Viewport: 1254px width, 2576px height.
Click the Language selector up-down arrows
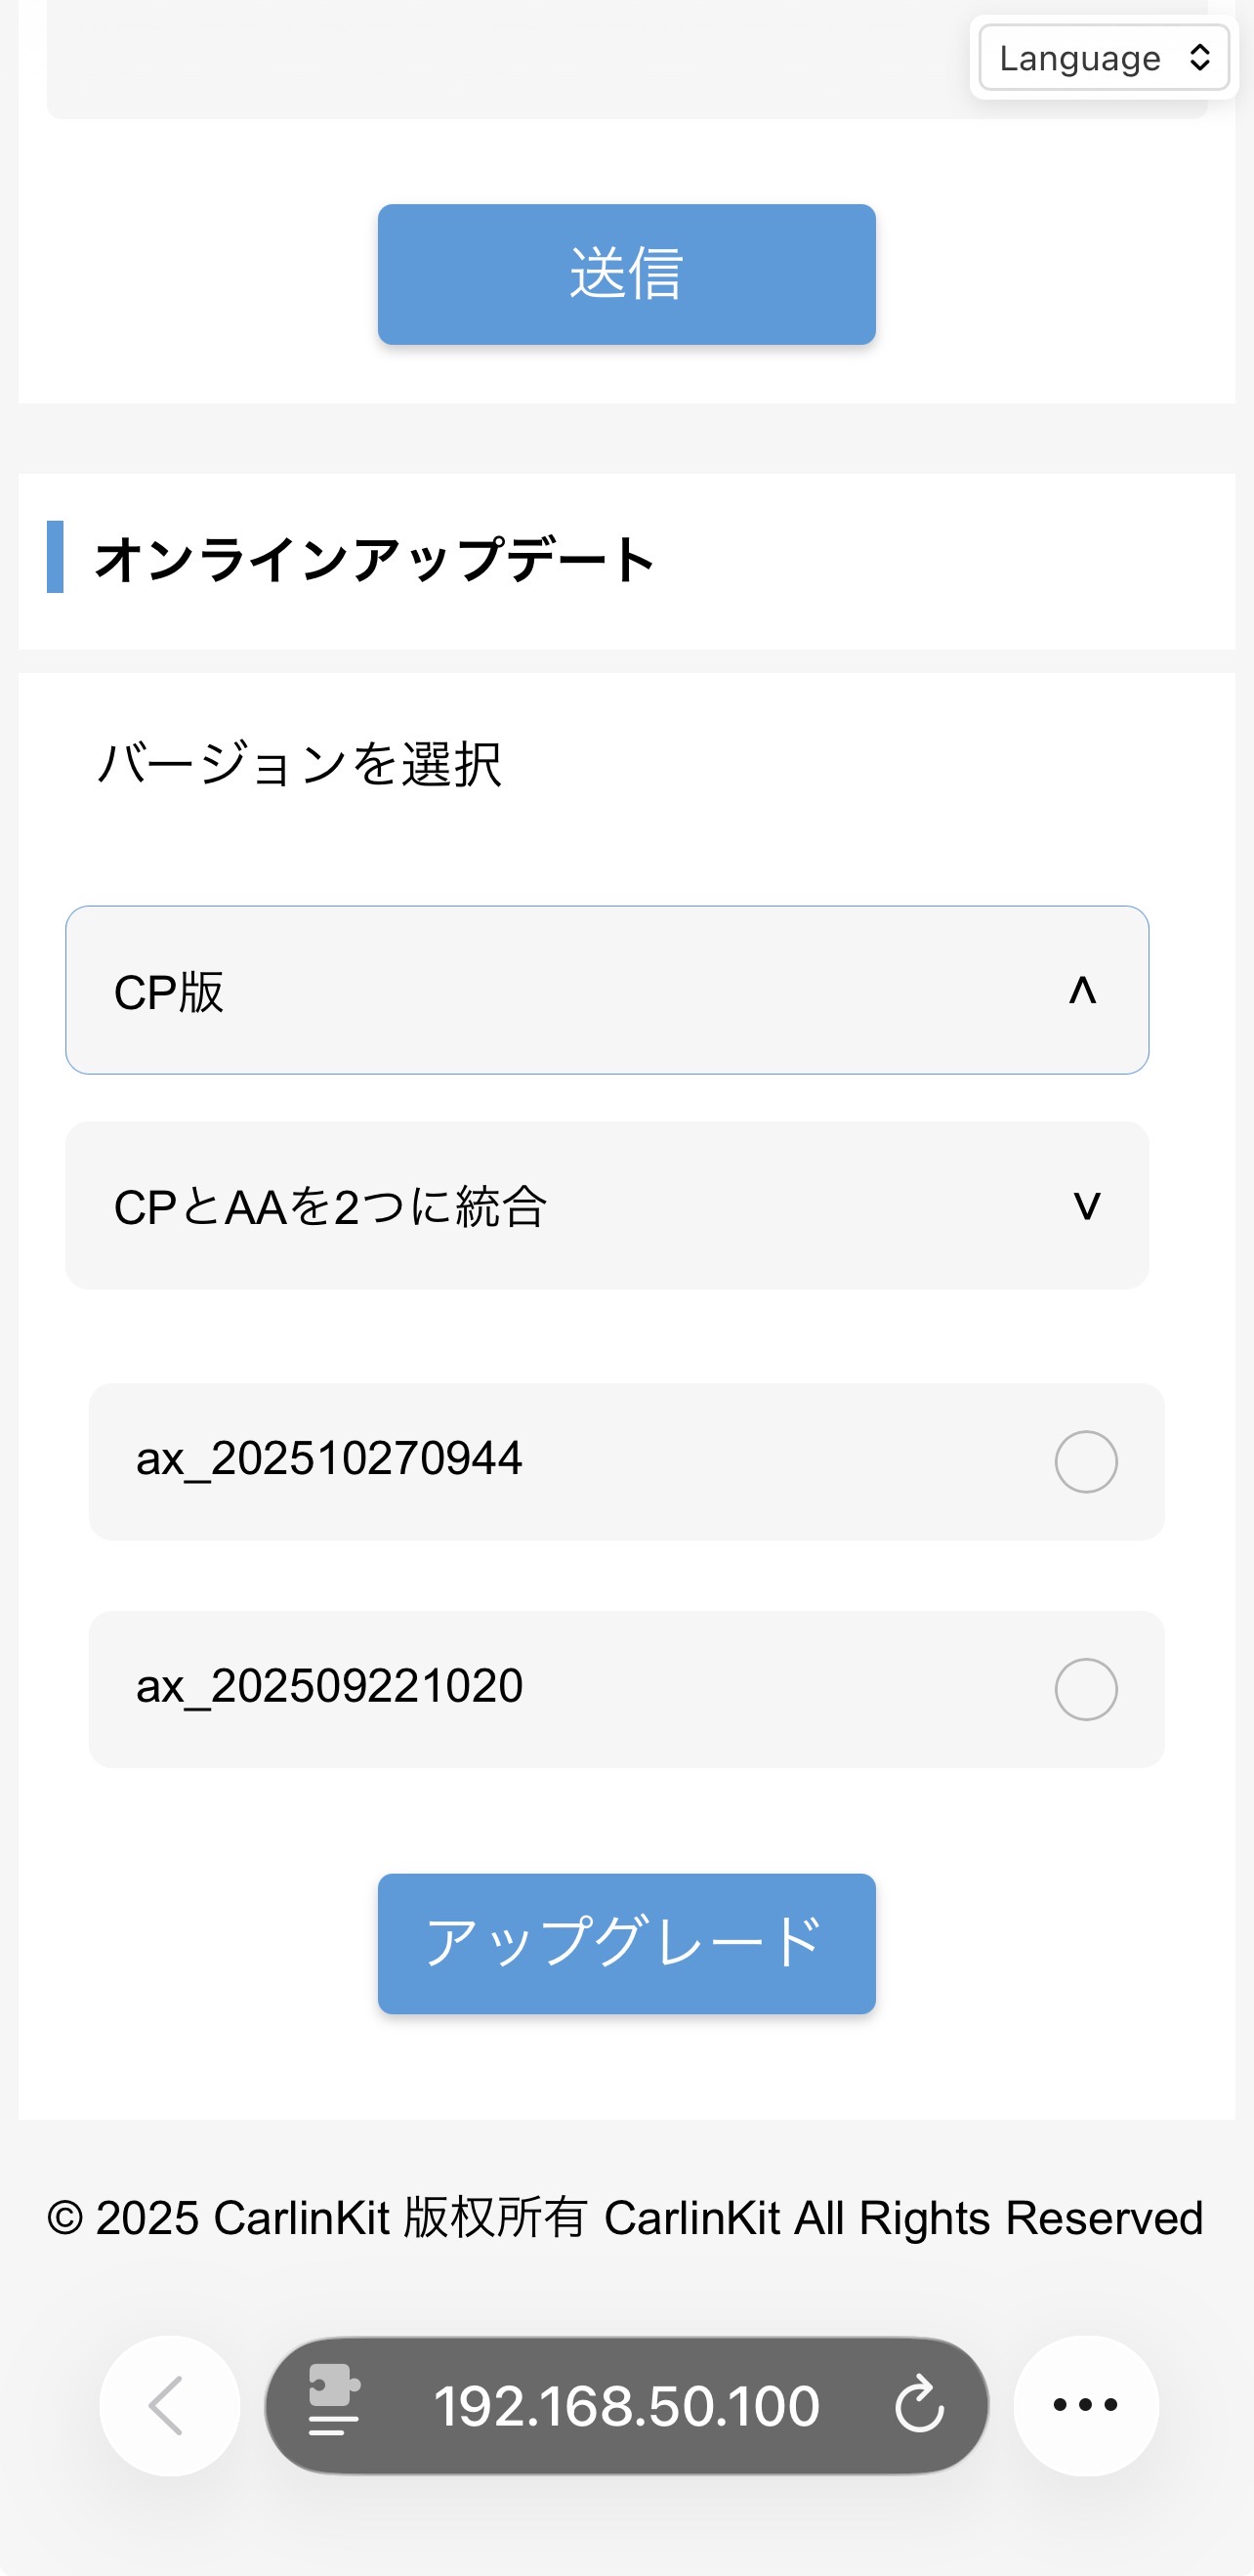coord(1200,58)
